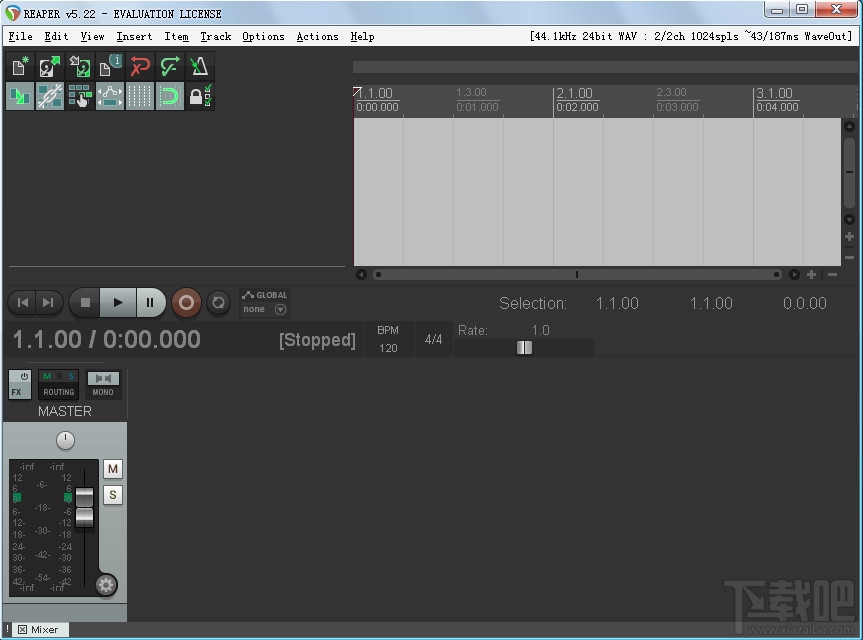
Task: Click vertical scrollbar down arrow
Action: 849,219
